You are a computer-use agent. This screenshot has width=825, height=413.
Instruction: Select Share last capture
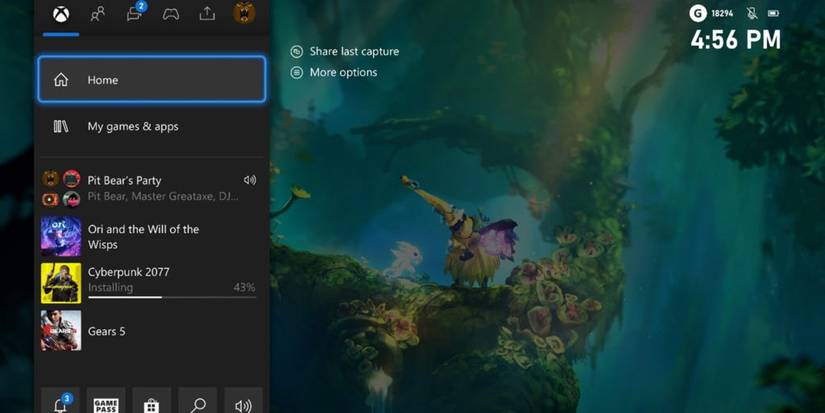point(345,52)
